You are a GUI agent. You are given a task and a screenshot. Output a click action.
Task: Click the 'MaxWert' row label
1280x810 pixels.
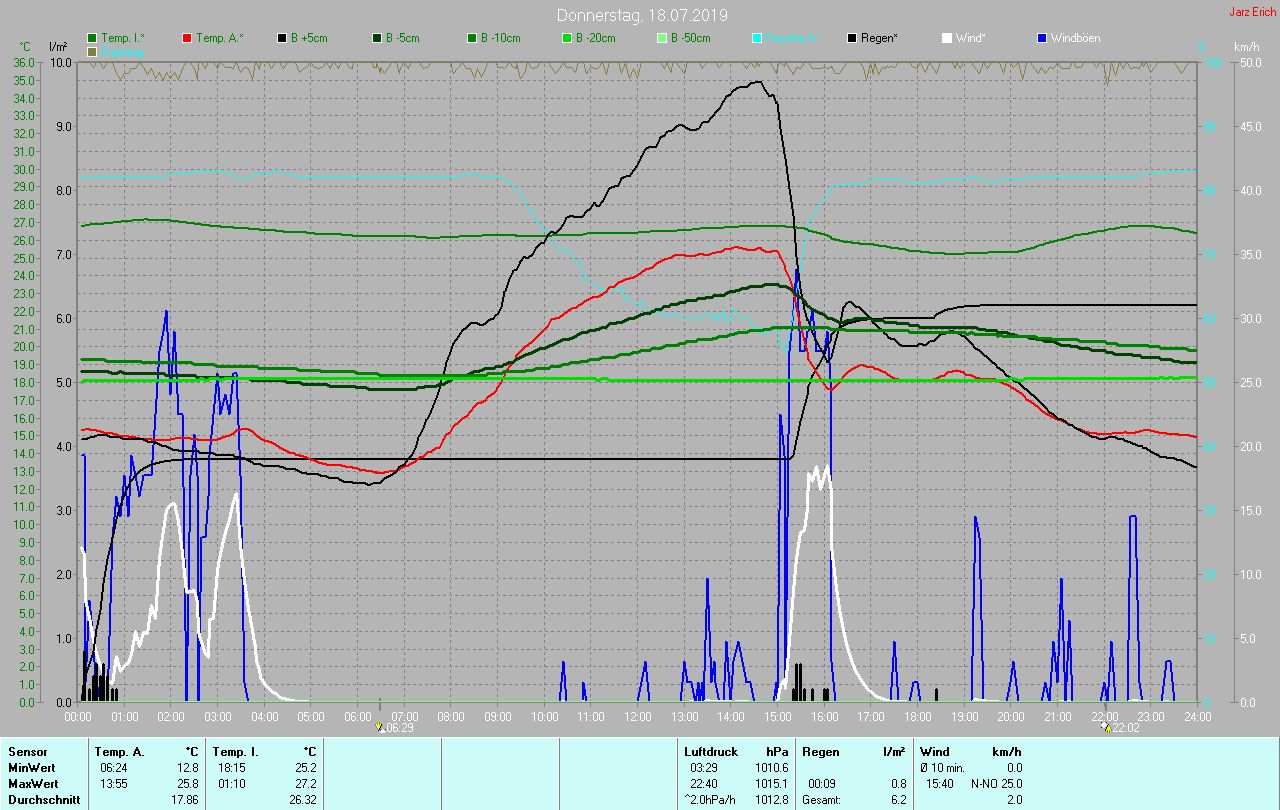tap(33, 784)
